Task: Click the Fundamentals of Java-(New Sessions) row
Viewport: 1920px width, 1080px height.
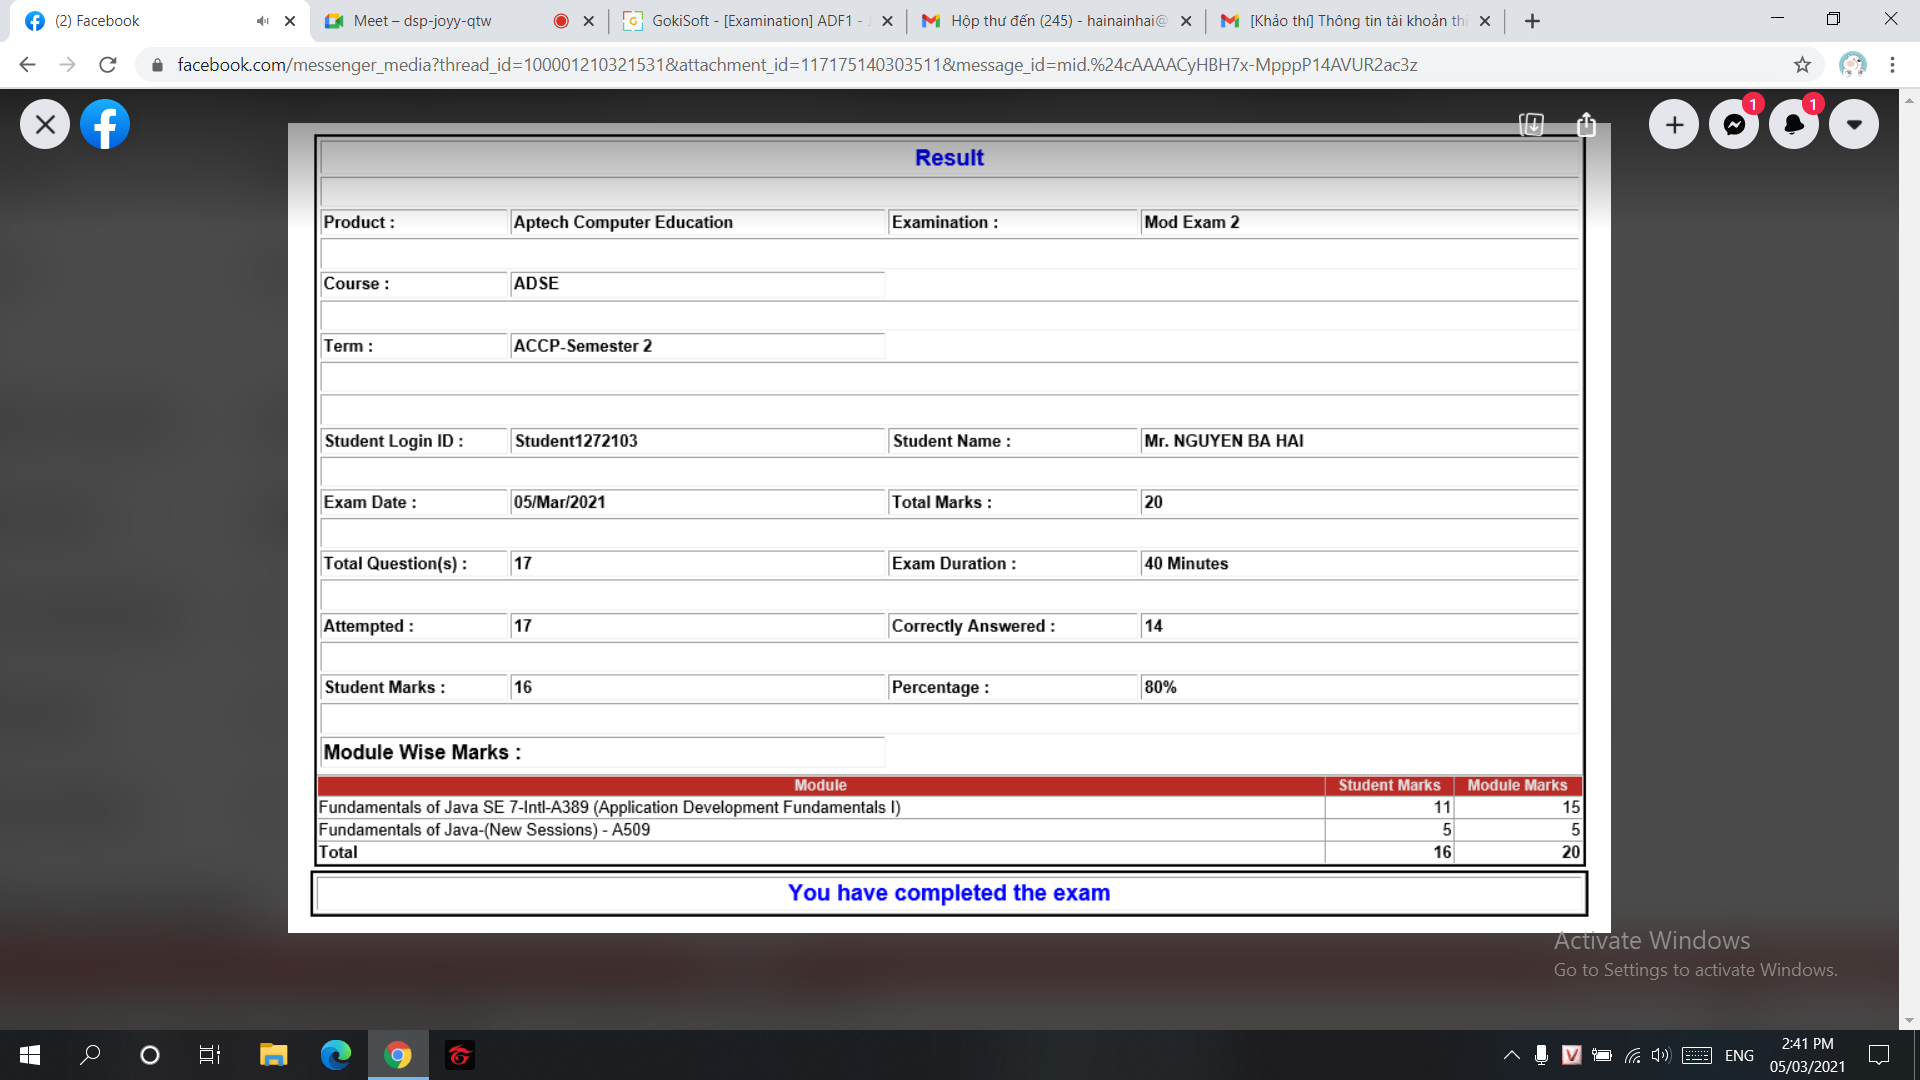Action: coord(950,829)
